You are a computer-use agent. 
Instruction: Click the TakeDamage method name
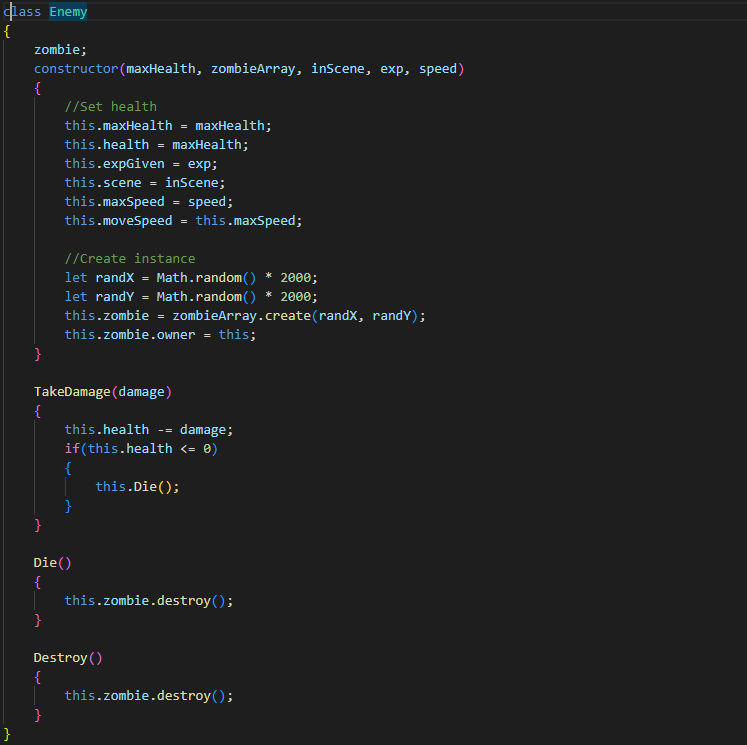(x=72, y=392)
